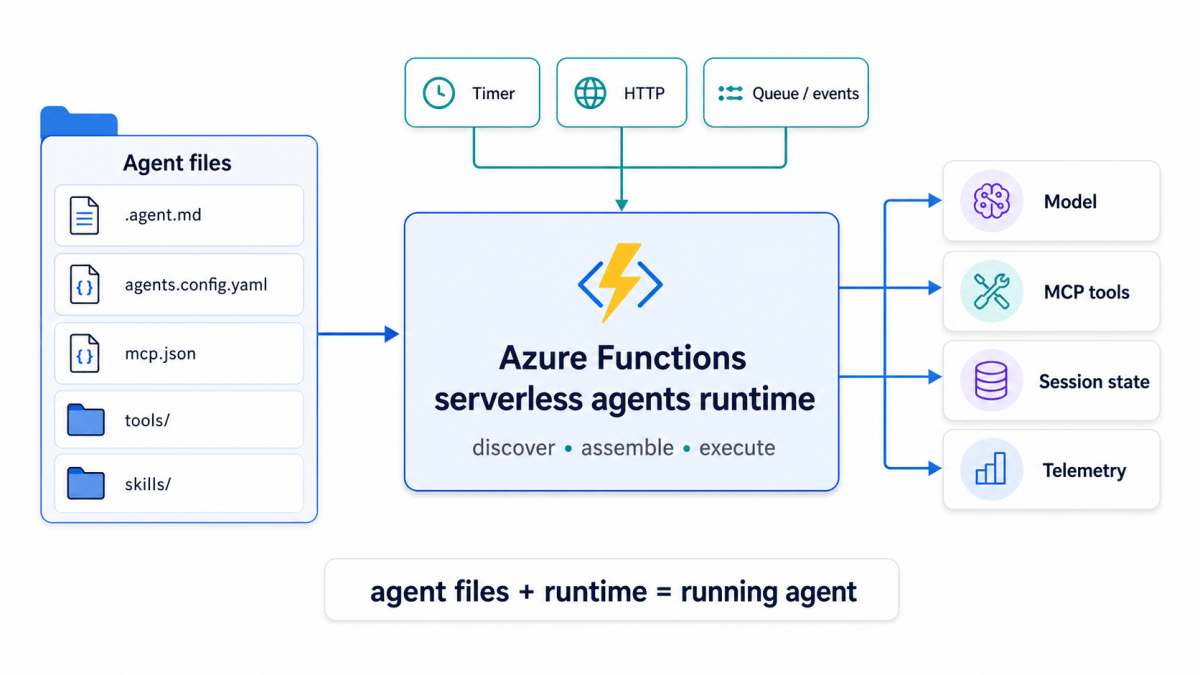Click the .agent.md document icon

coord(84,215)
